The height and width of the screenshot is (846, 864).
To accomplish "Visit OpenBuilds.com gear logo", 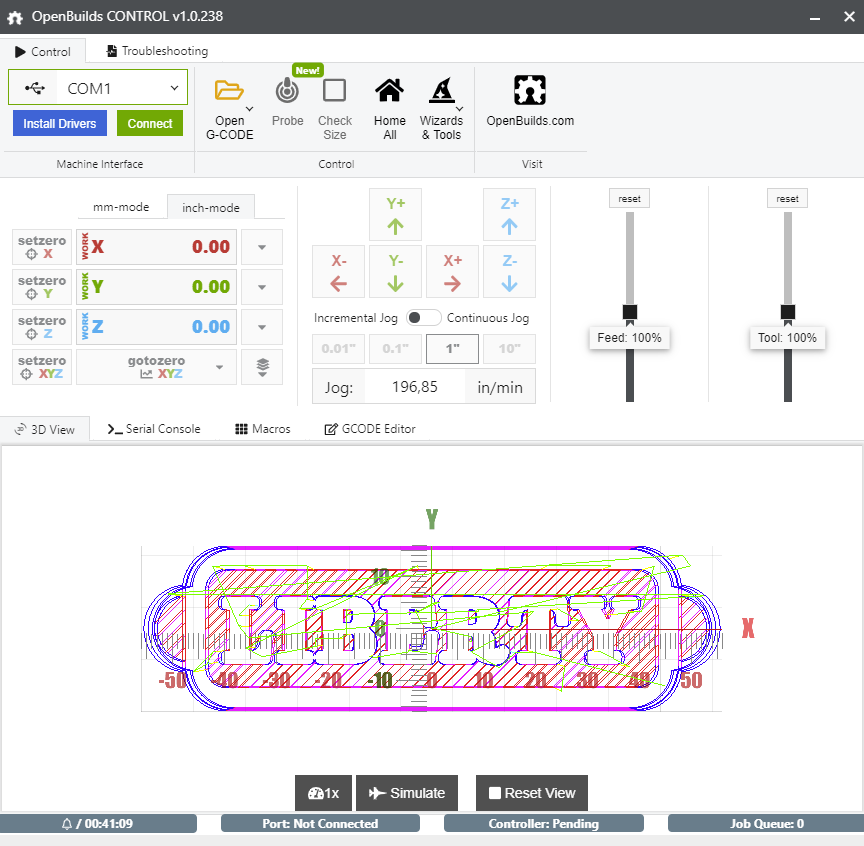I will [530, 90].
